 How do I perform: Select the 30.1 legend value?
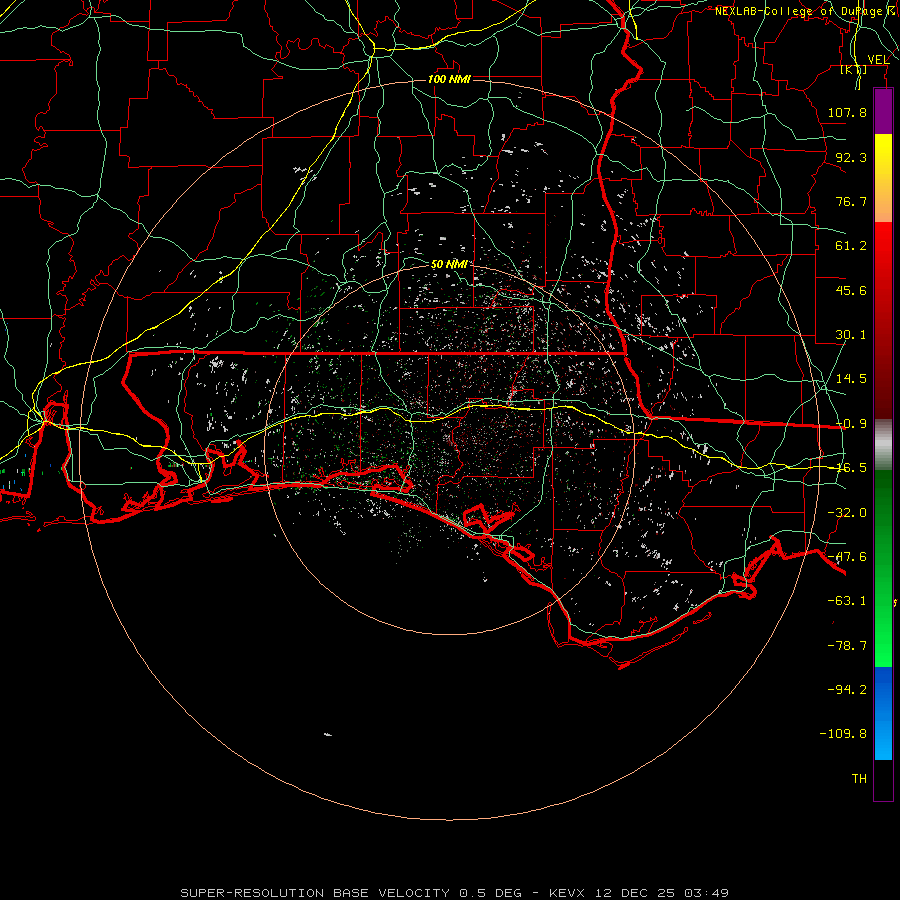[x=851, y=335]
